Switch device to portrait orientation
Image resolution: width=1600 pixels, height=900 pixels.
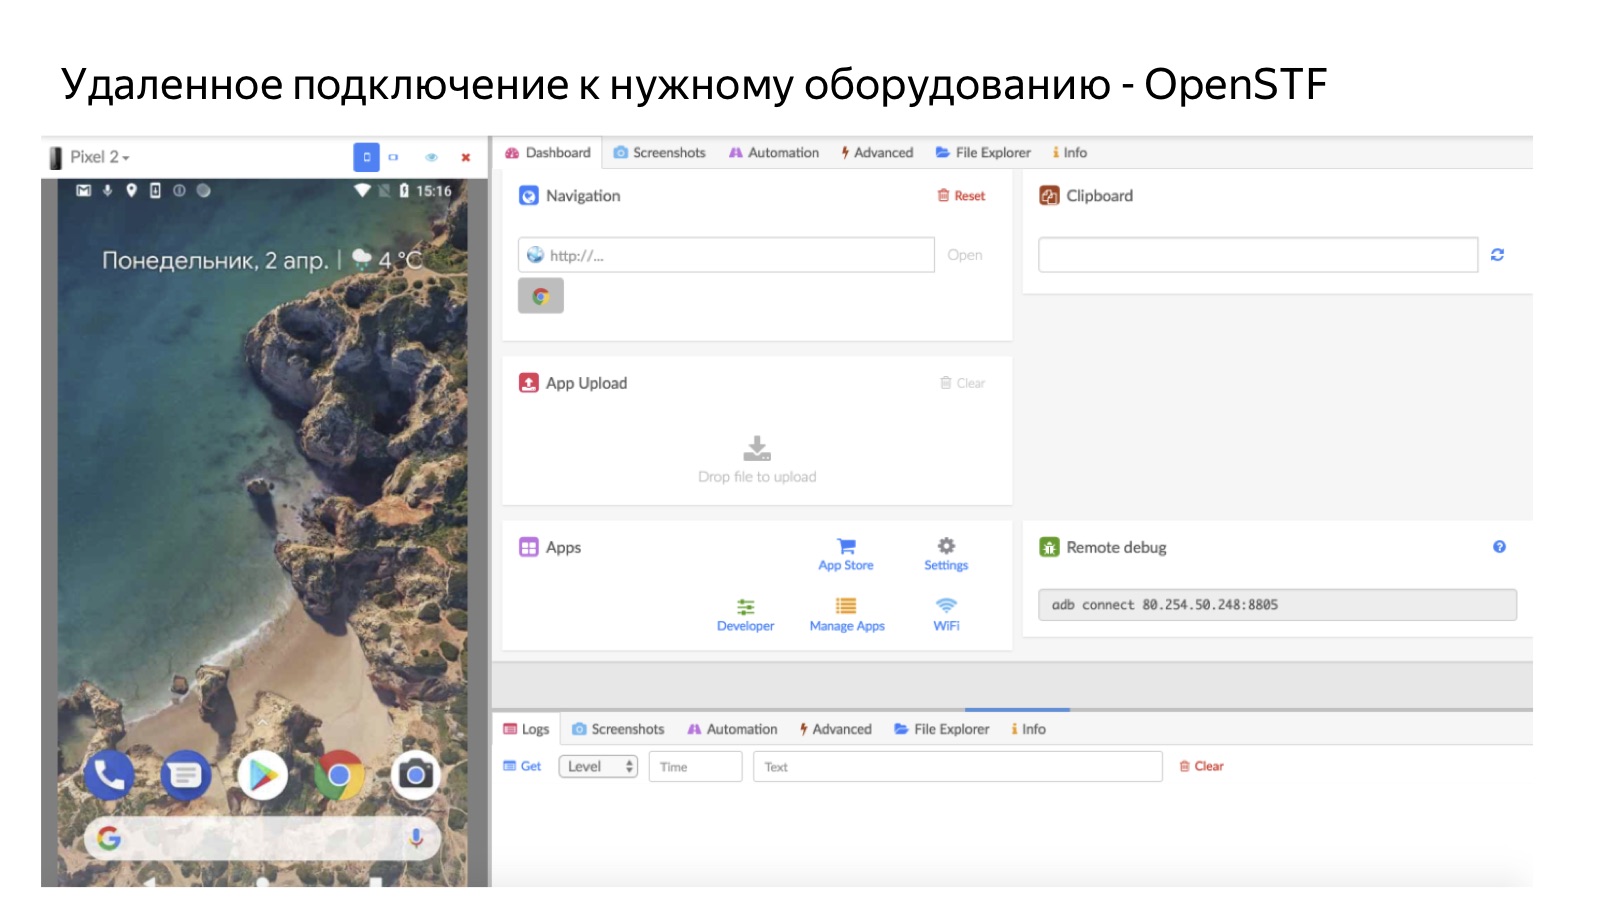pyautogui.click(x=366, y=157)
